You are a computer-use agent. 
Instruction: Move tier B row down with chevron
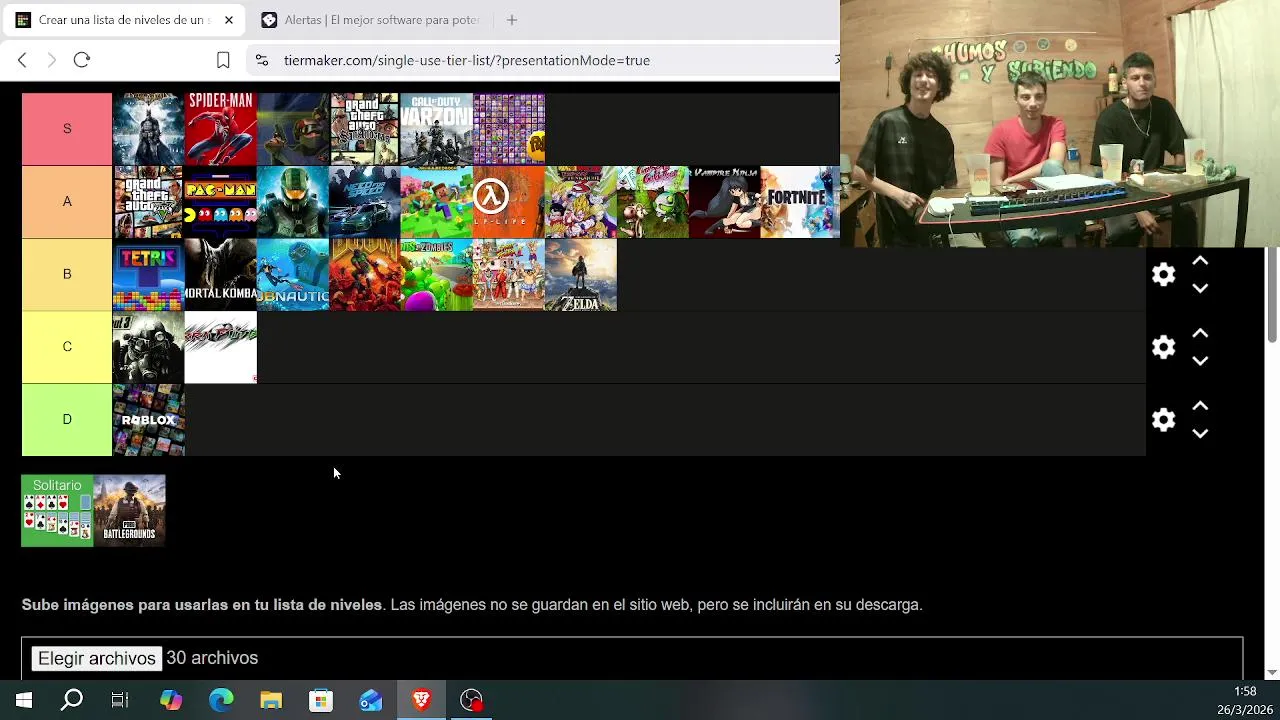click(x=1200, y=288)
